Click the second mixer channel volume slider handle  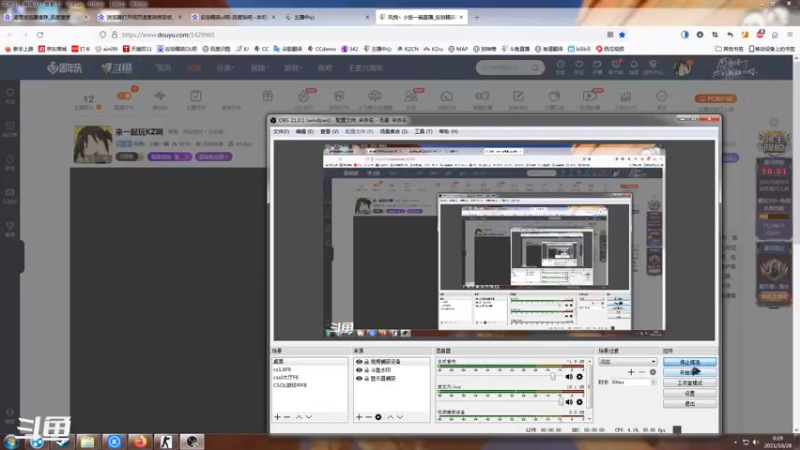(x=561, y=402)
